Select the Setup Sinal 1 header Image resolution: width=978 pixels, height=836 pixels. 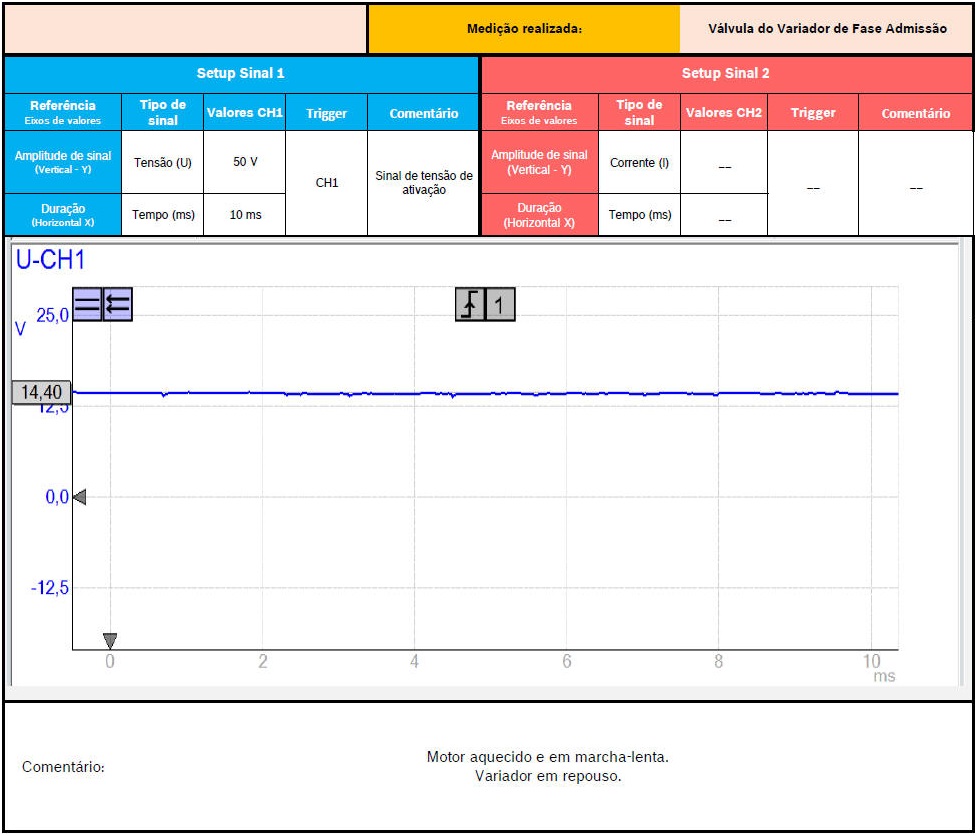[241, 74]
